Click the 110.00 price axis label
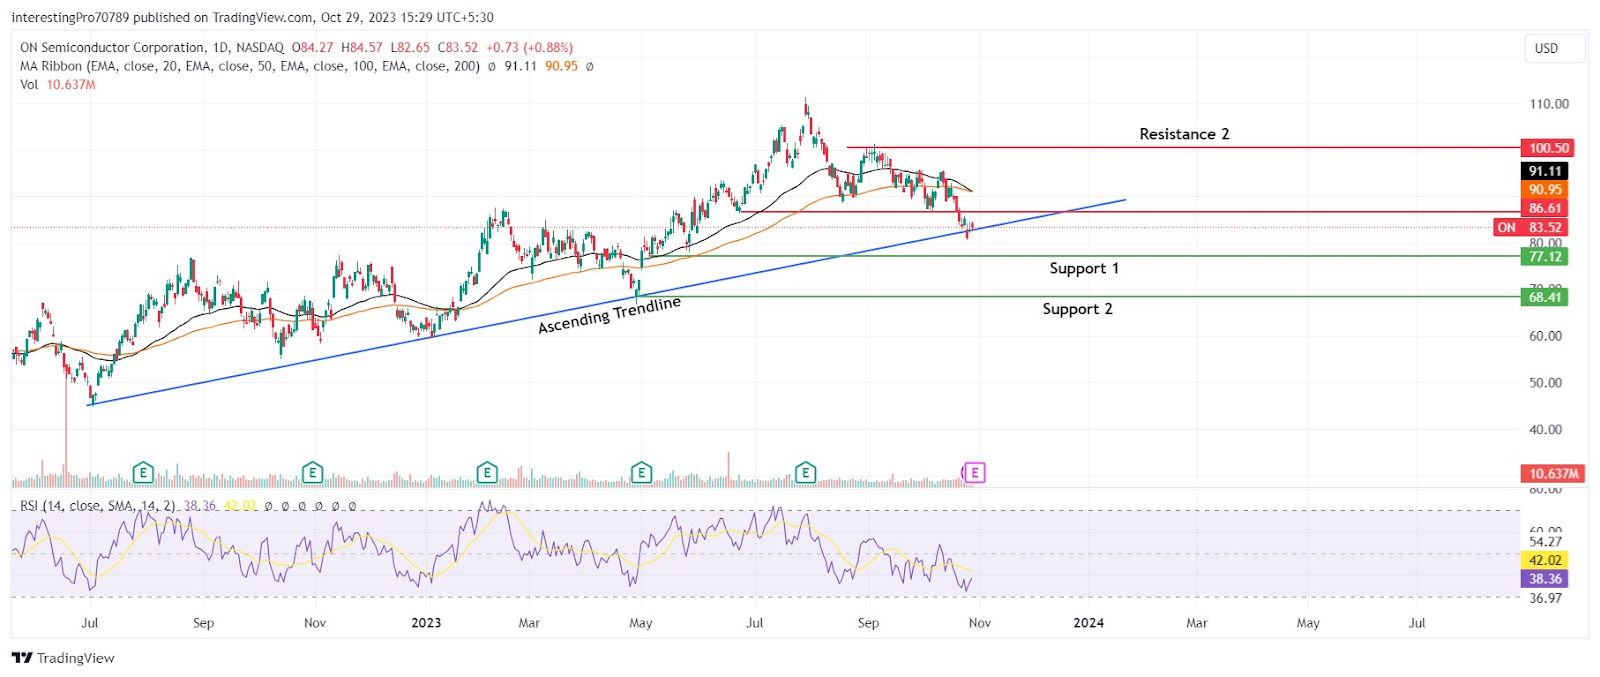This screenshot has width=1600, height=677. 1549,104
